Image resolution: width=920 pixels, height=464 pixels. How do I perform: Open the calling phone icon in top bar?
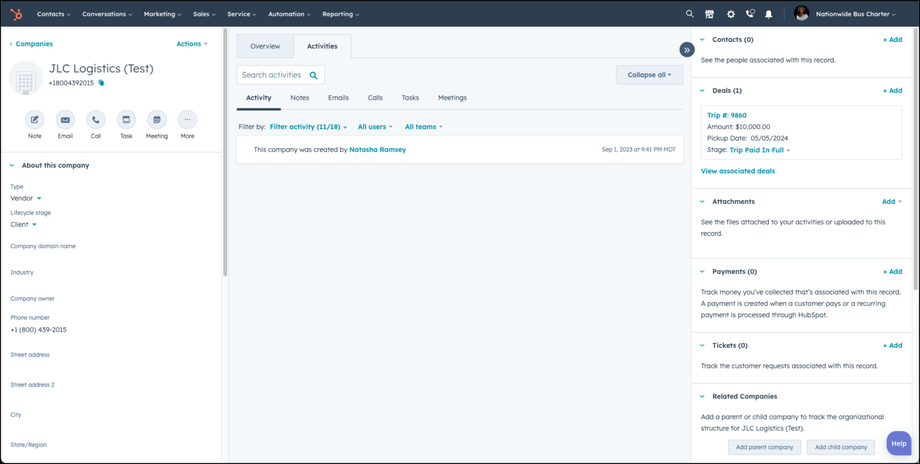pyautogui.click(x=750, y=14)
